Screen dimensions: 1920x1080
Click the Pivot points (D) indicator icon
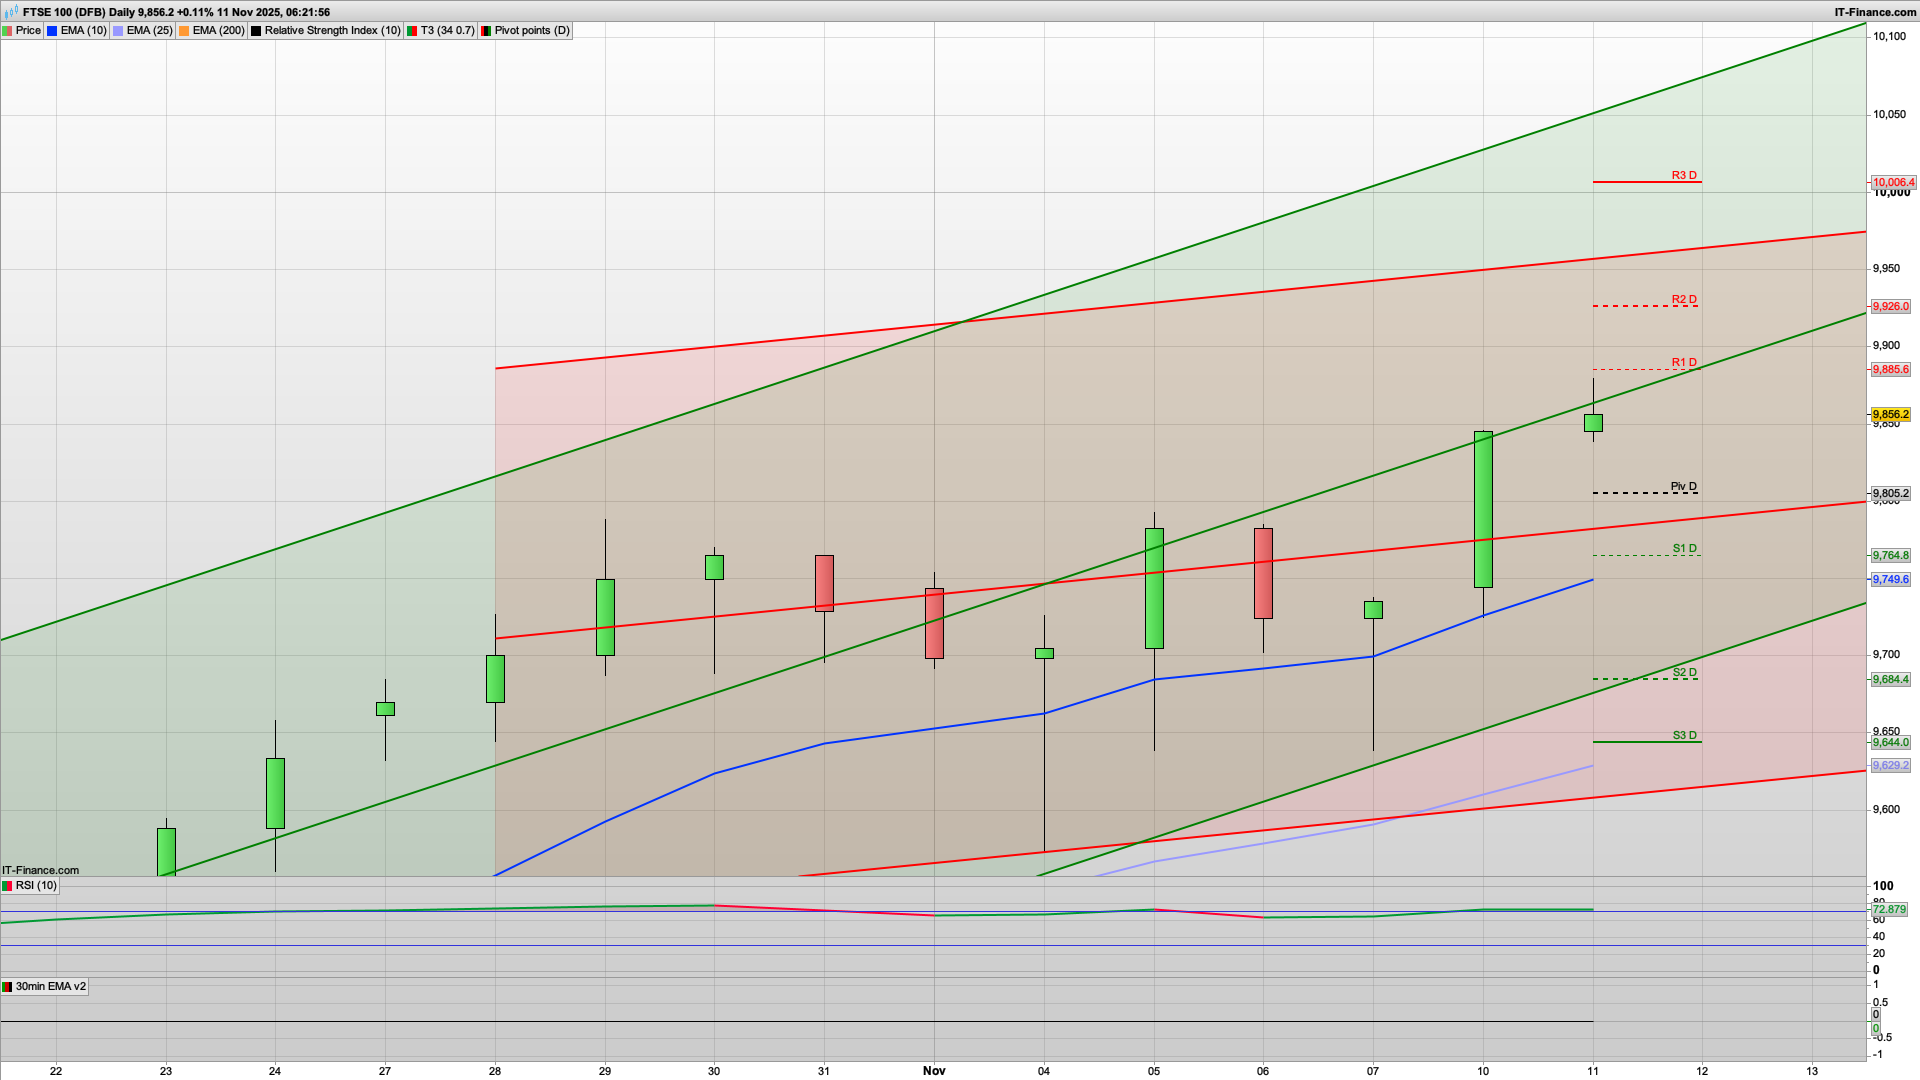coord(486,31)
